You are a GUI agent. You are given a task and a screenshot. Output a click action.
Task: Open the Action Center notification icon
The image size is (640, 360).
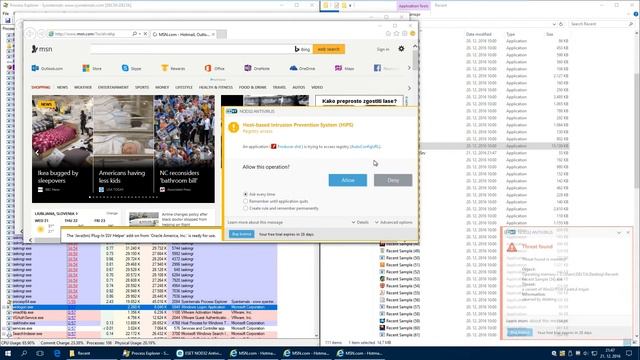[x=629, y=353]
